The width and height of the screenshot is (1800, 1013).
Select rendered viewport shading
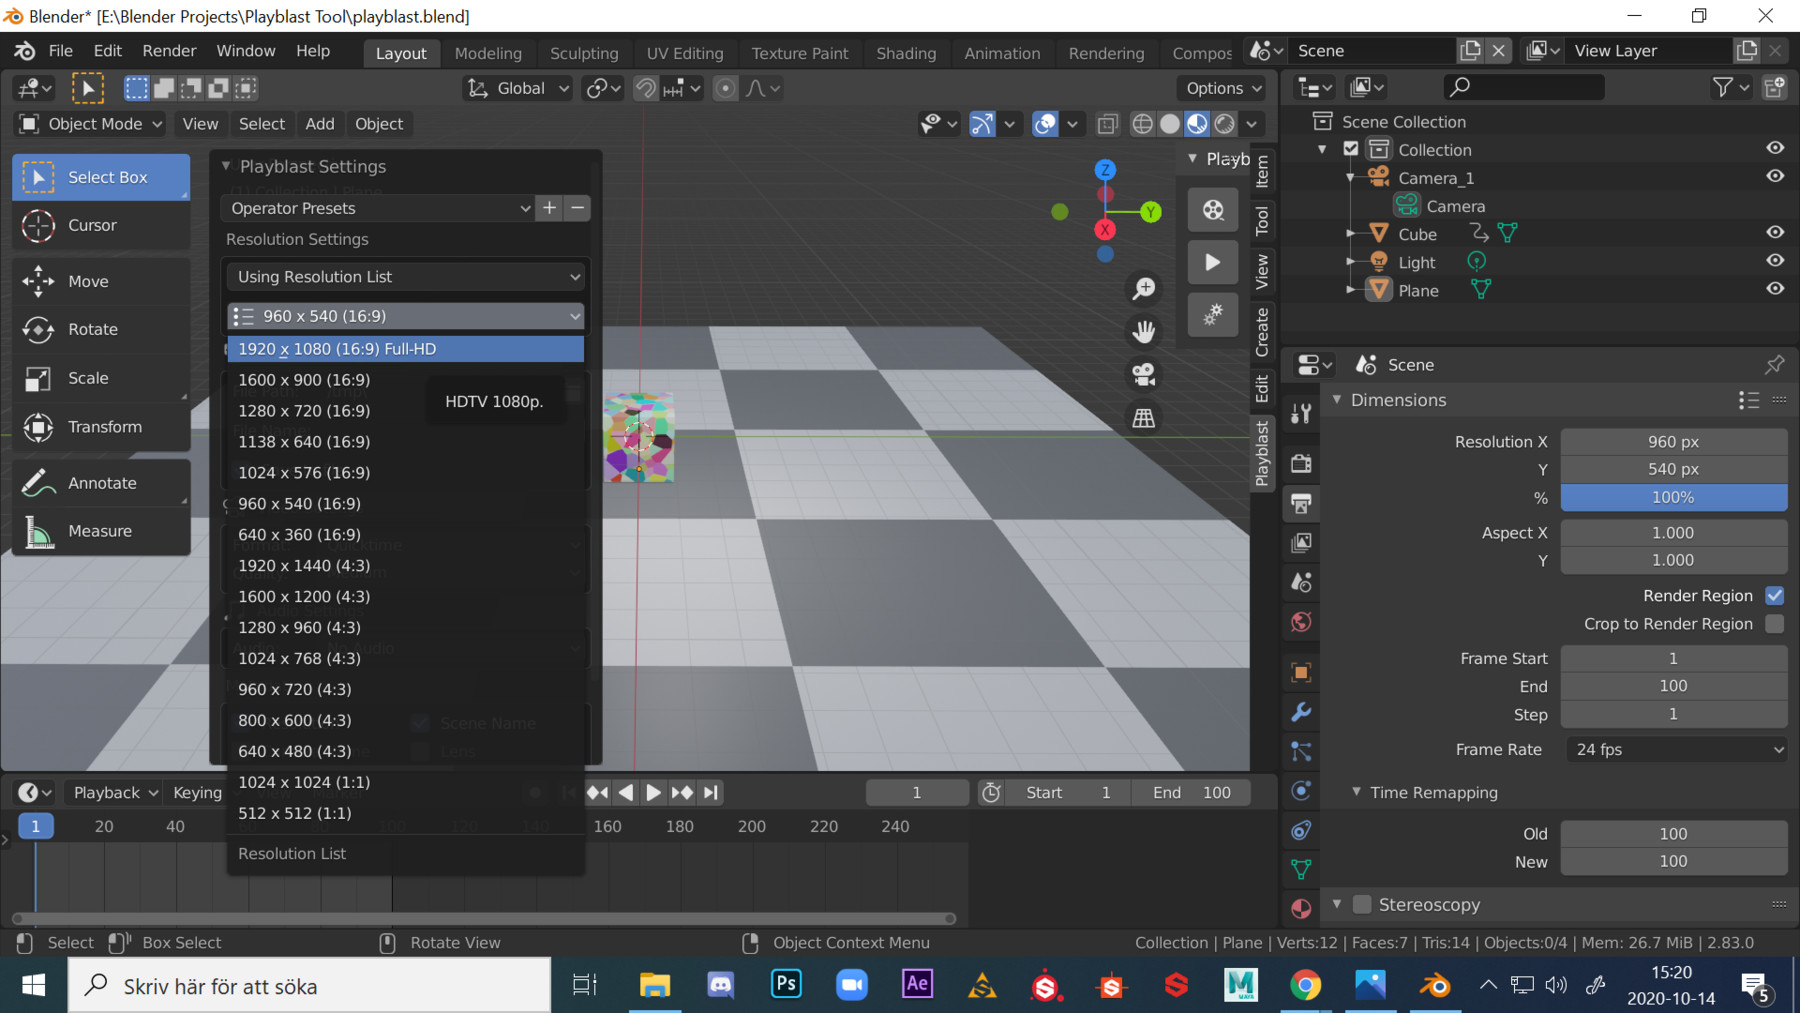pyautogui.click(x=1224, y=124)
